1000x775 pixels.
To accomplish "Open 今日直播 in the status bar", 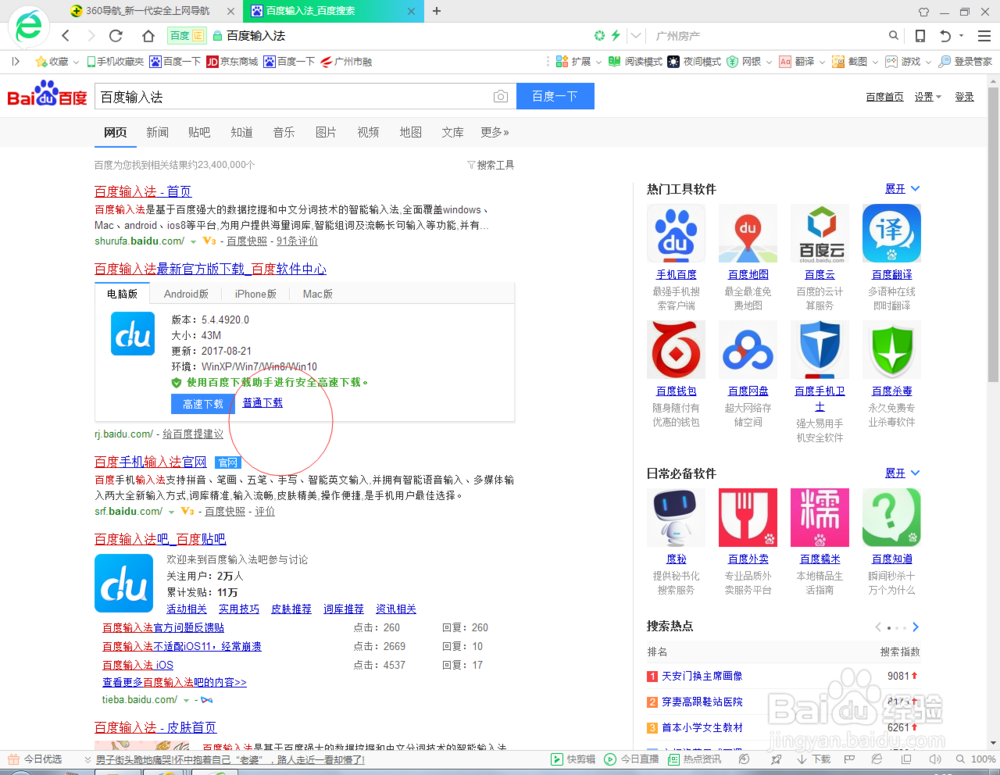I will 631,759.
